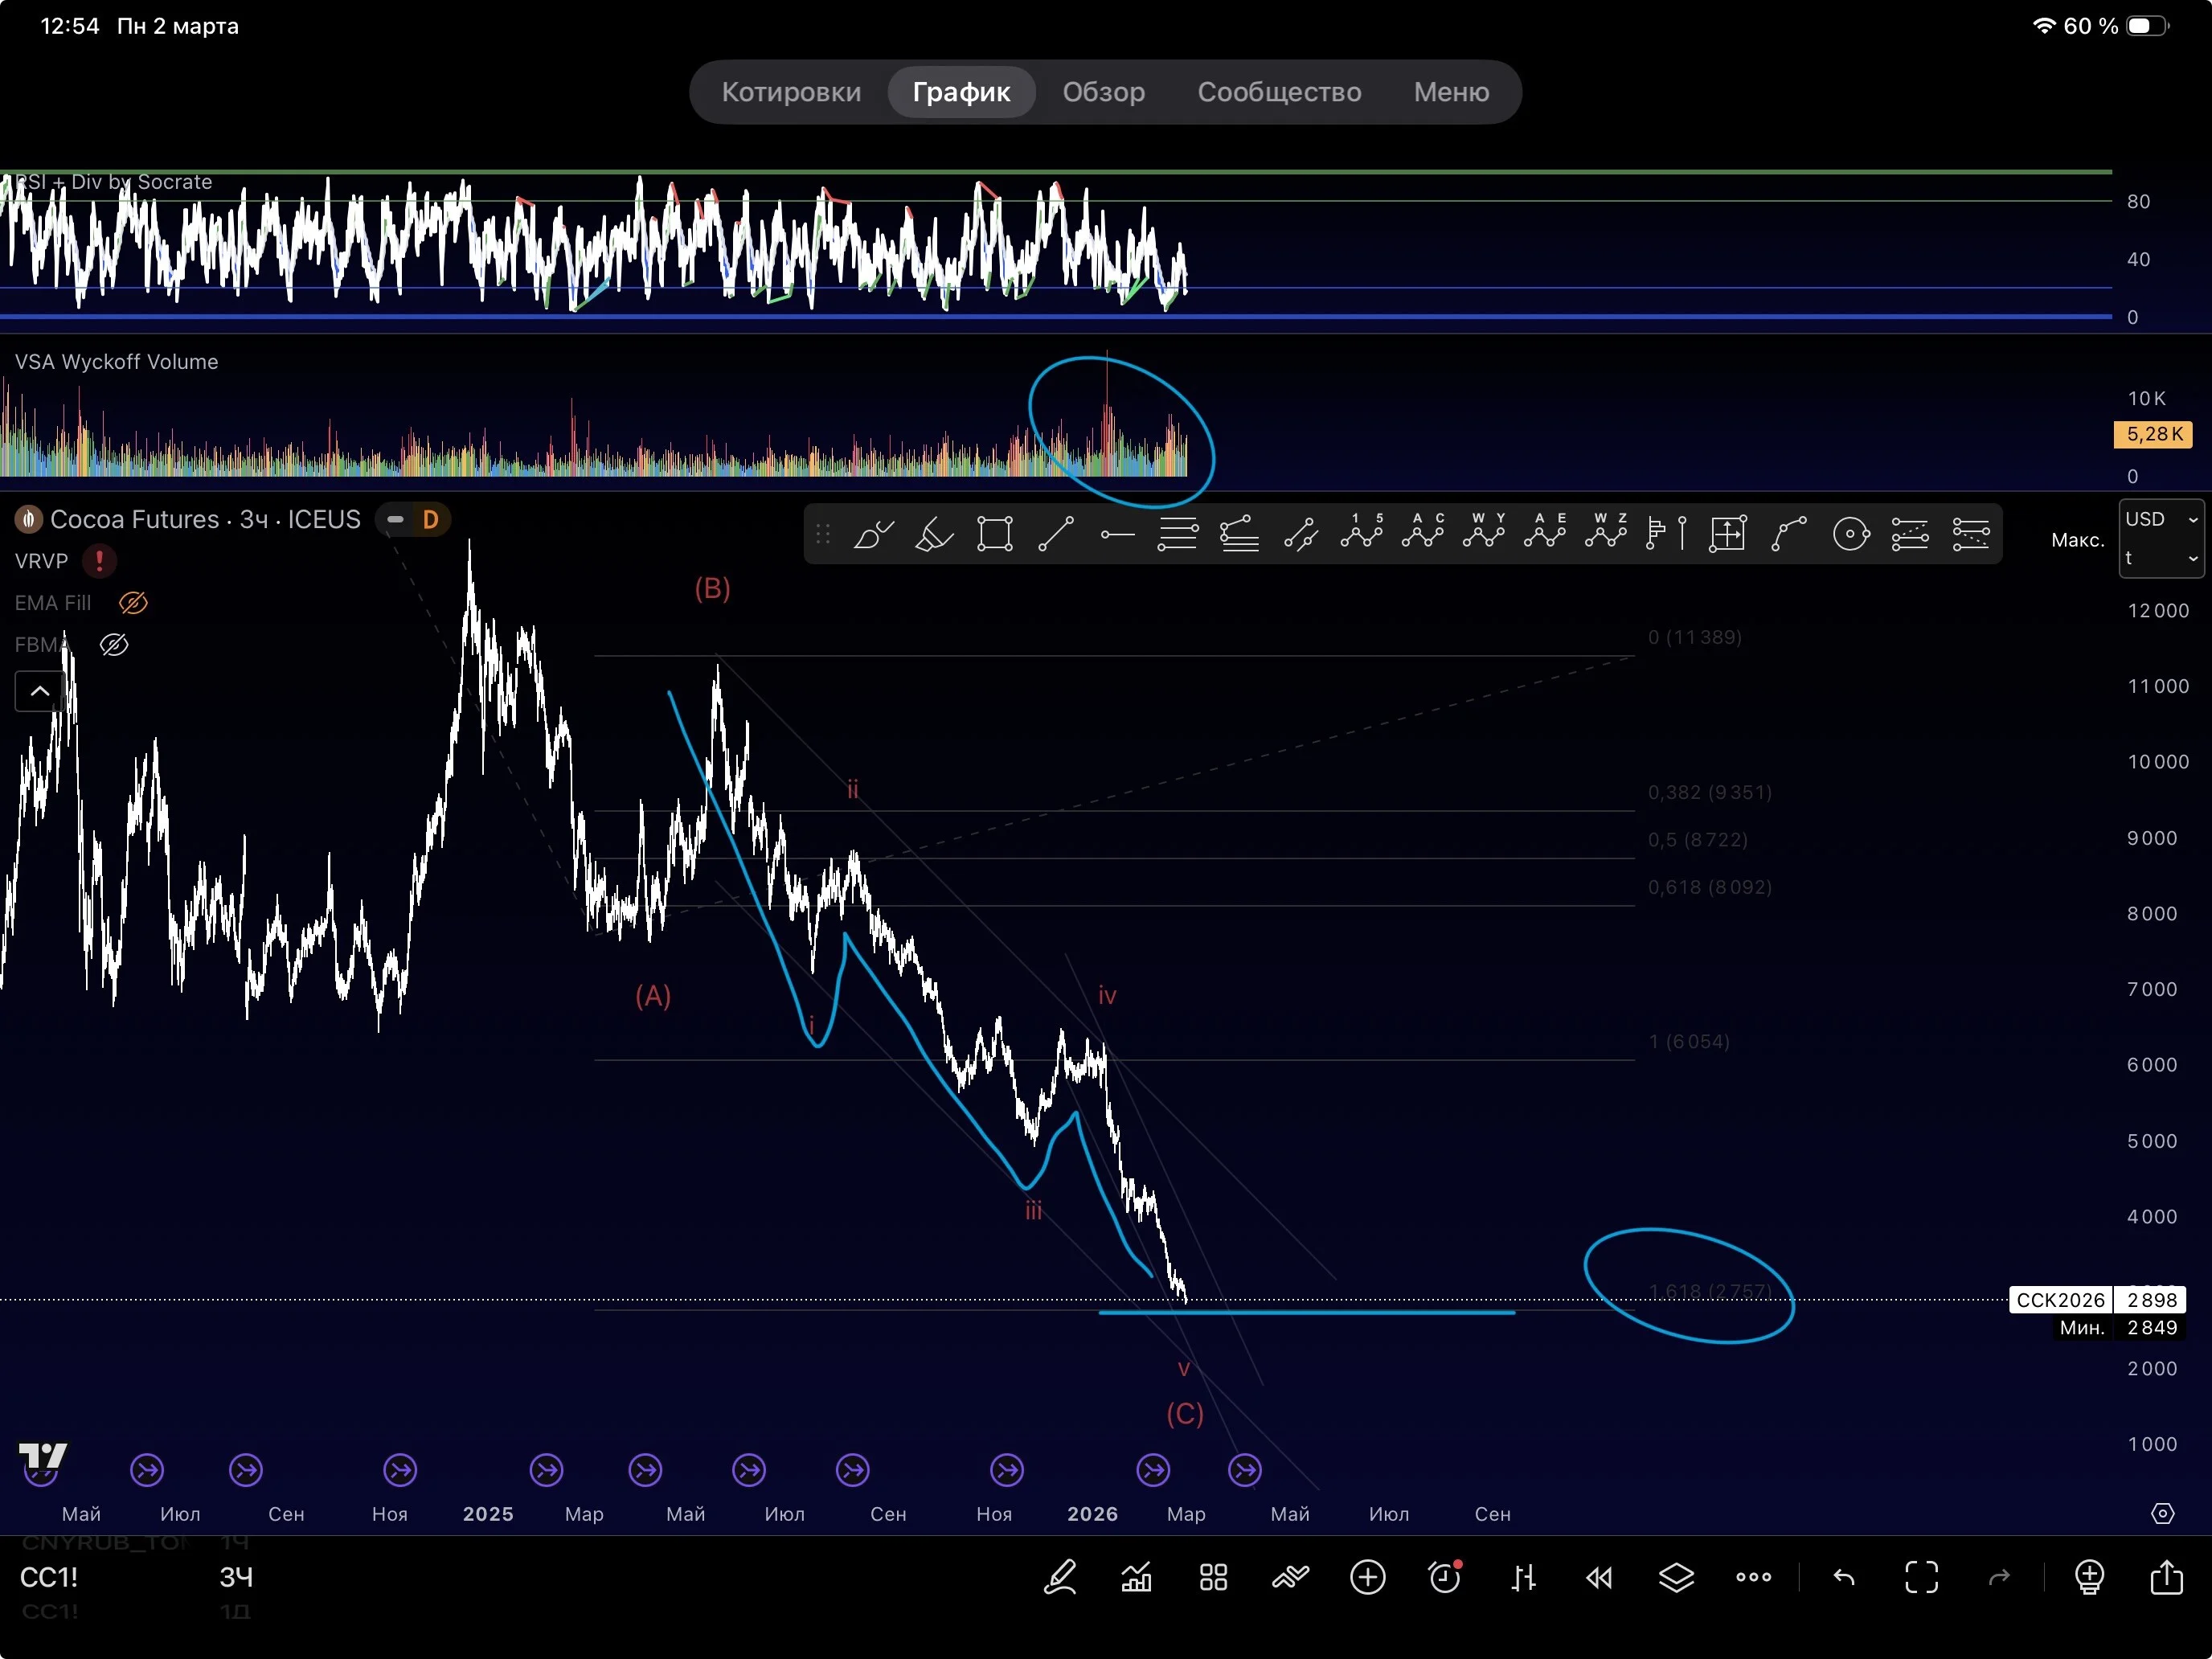Screen dimensions: 2212x1659
Task: Toggle fullscreen chart mode
Action: (x=1921, y=1578)
